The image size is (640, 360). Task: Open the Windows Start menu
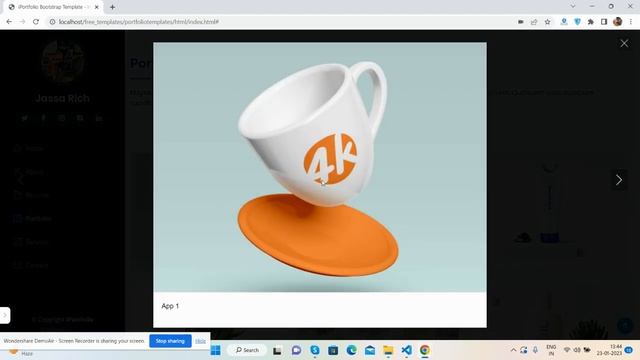(216, 350)
